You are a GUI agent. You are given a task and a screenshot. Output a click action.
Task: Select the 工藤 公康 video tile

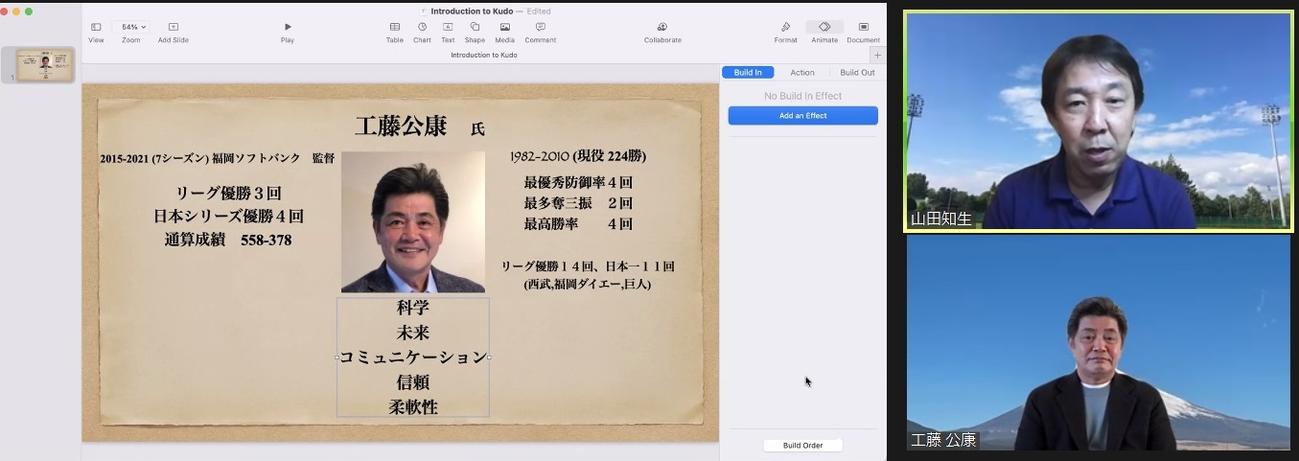[x=1098, y=343]
